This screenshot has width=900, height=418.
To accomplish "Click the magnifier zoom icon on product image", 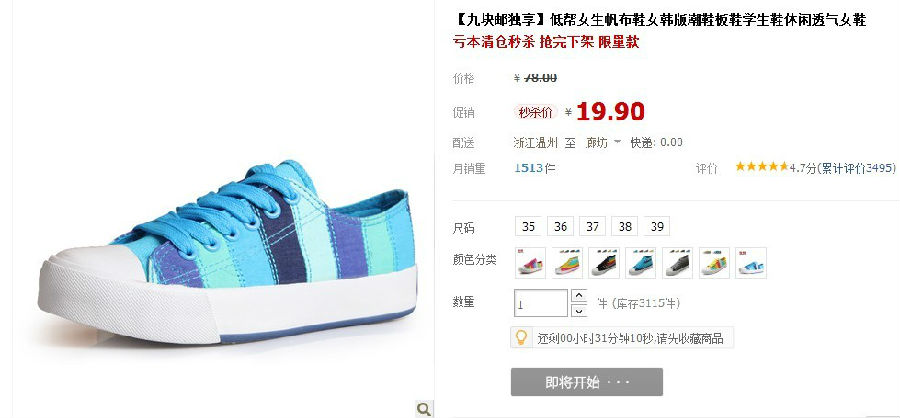I will [424, 409].
